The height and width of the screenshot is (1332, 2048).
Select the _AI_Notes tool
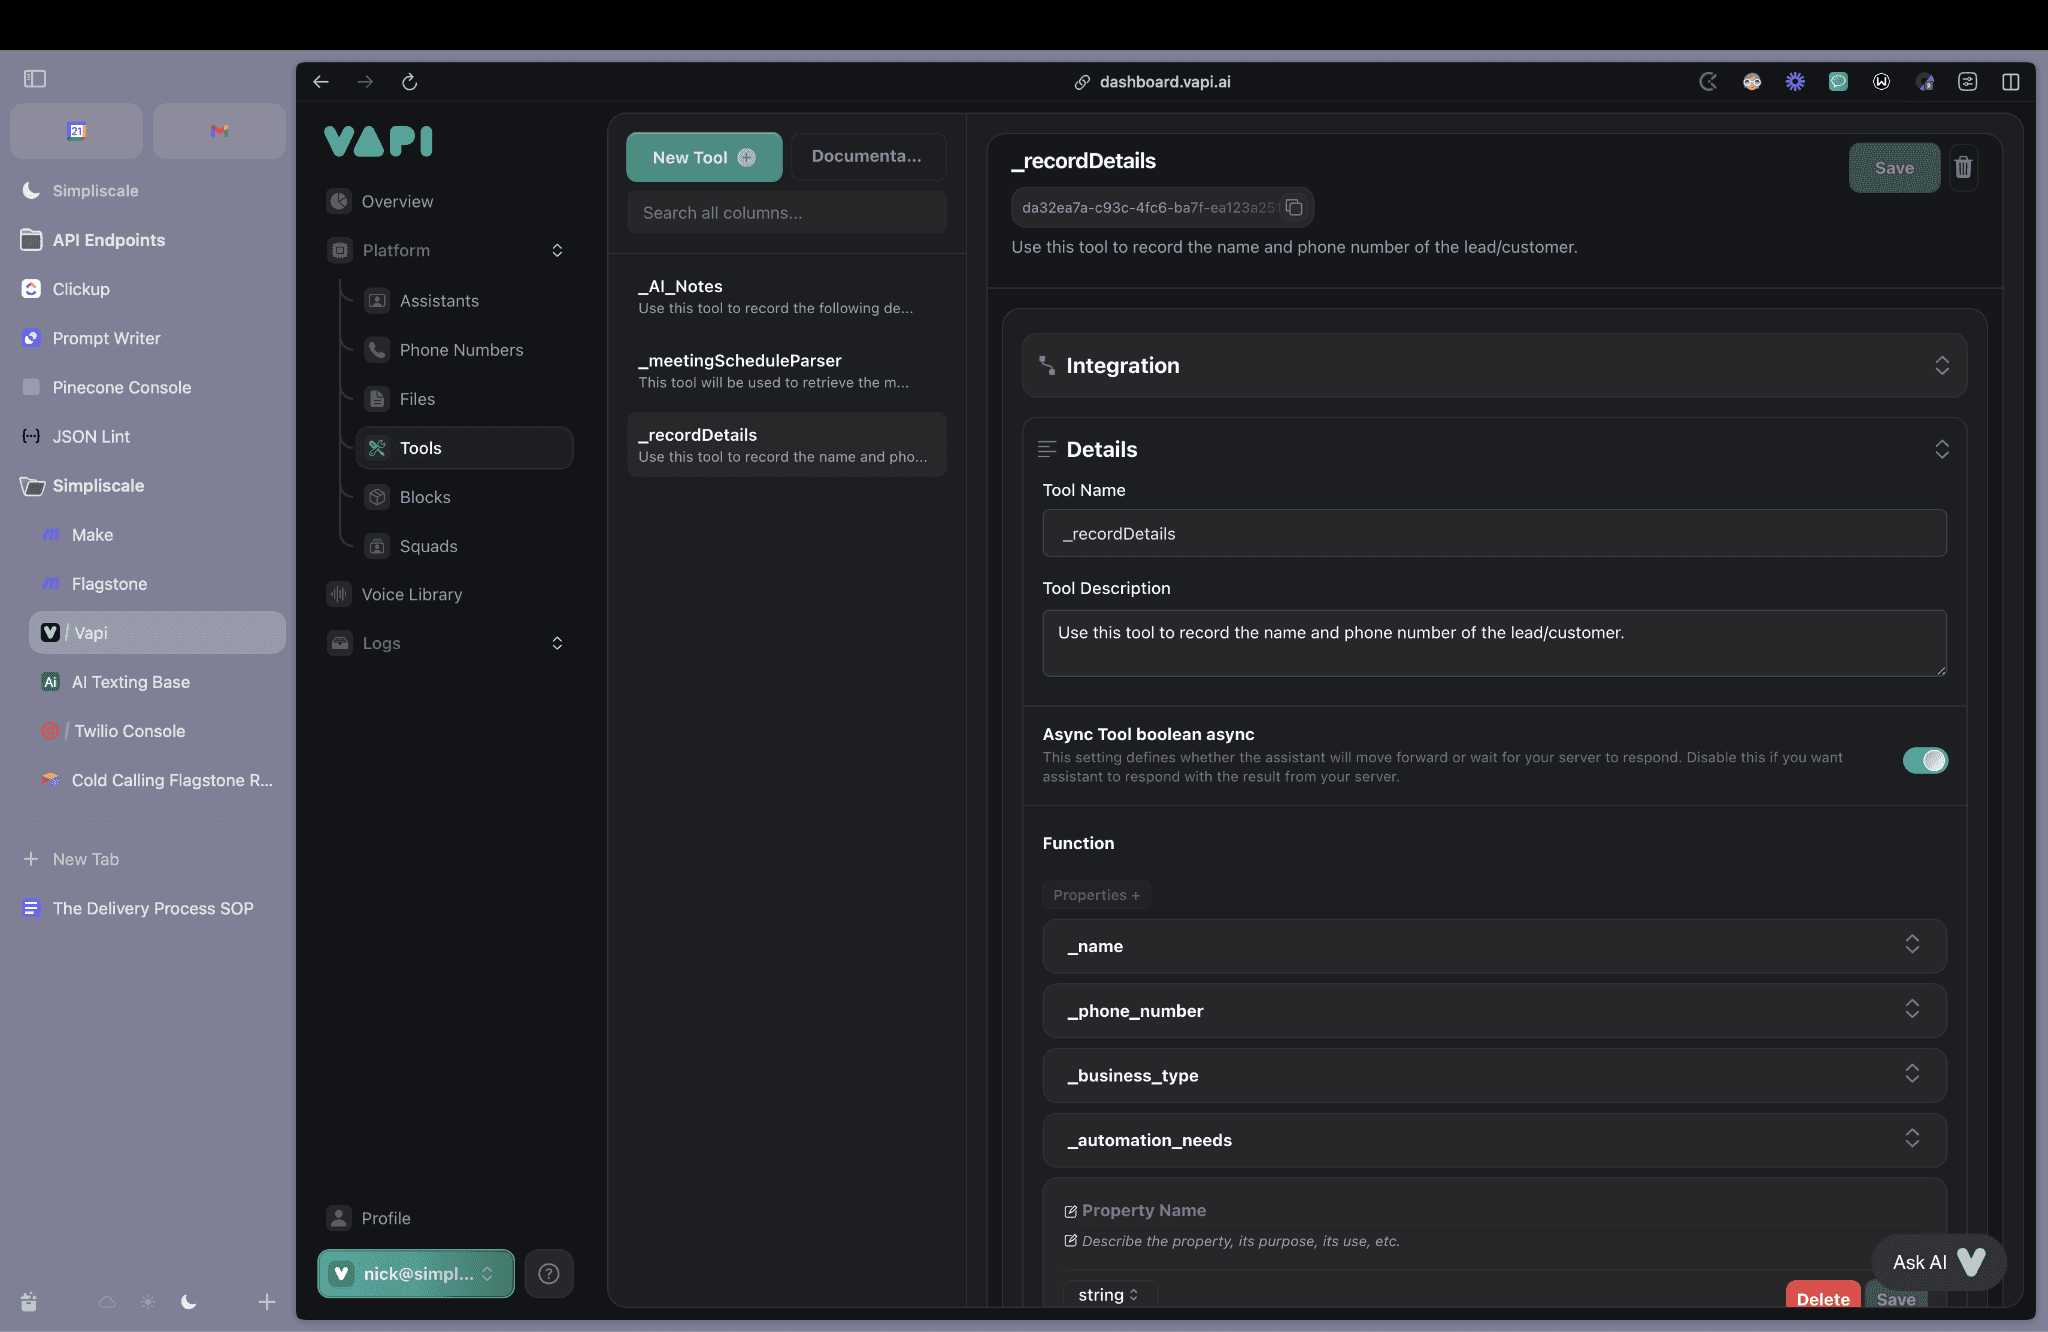tap(786, 297)
